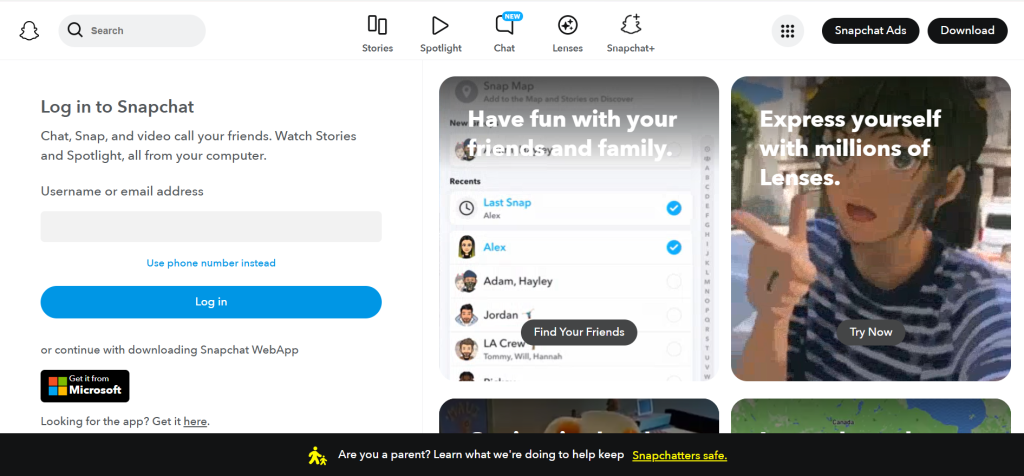
Task: Toggle the Last Snap checkmark
Action: click(673, 208)
